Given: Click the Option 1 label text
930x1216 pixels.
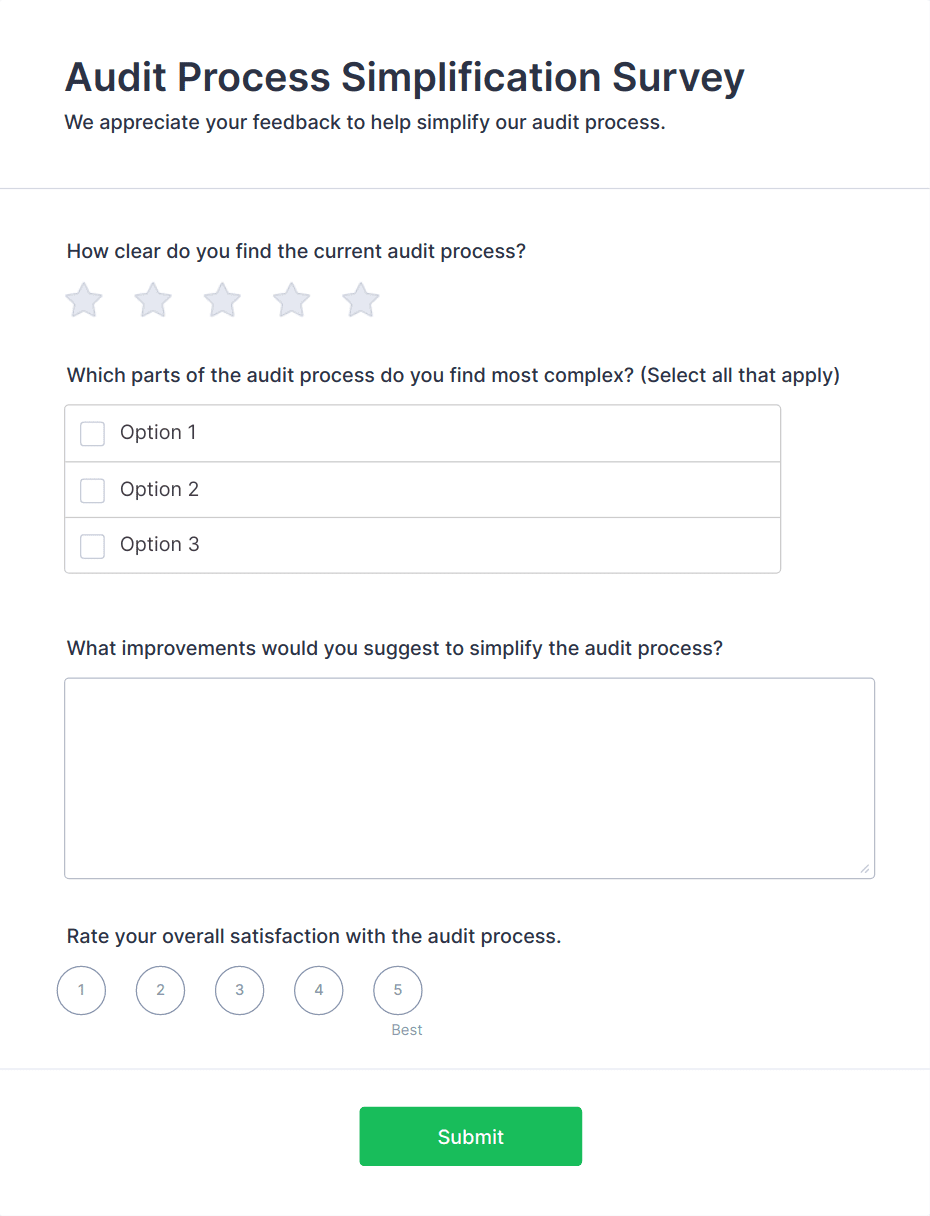Looking at the screenshot, I should pos(158,433).
